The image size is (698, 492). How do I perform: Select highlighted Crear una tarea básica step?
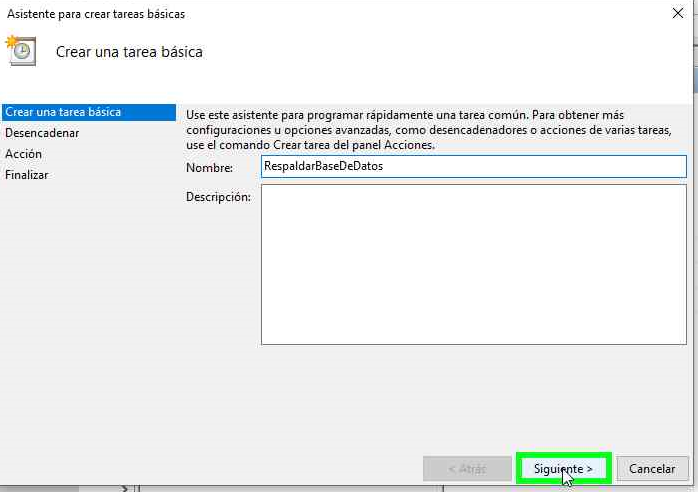pos(64,112)
